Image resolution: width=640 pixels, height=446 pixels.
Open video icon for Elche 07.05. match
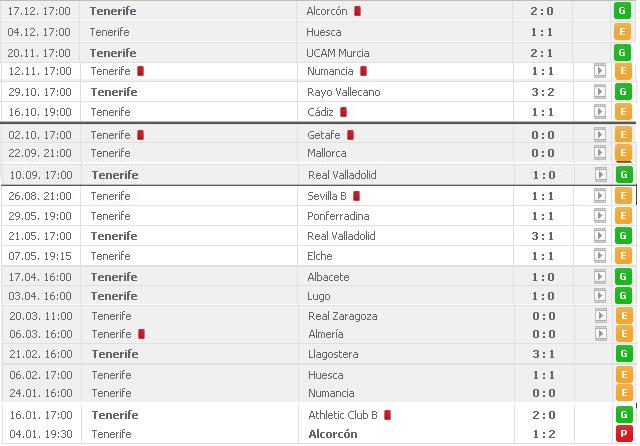coord(600,256)
